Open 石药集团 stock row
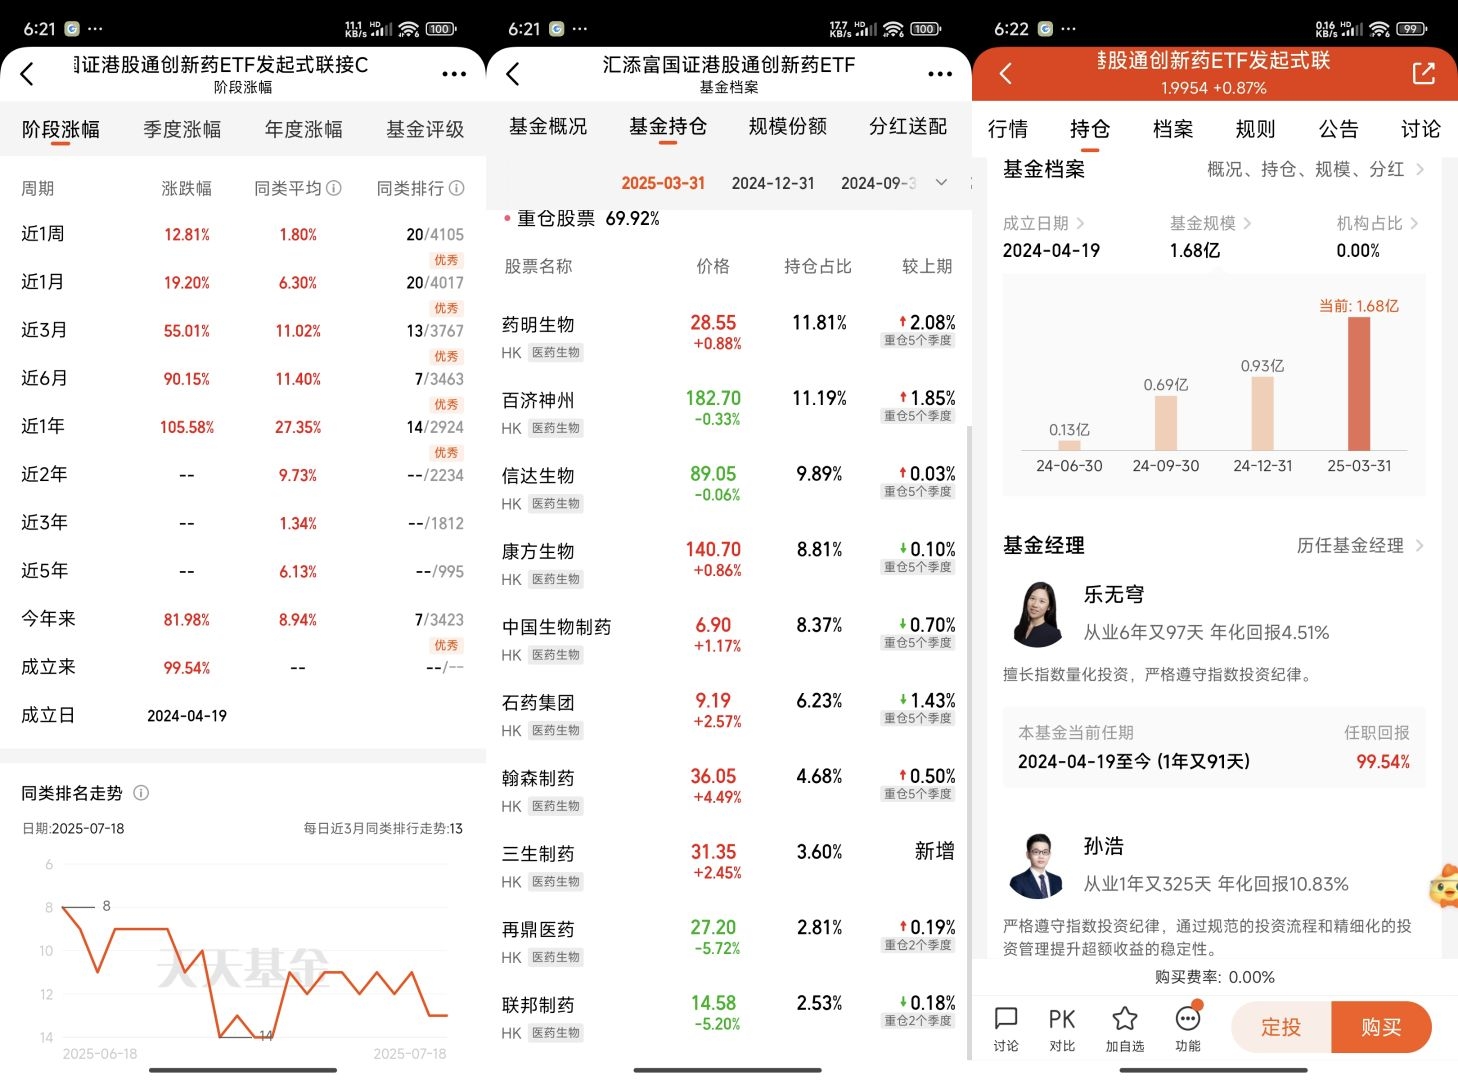Screen dimensions: 1458x1080 pyautogui.click(x=729, y=714)
